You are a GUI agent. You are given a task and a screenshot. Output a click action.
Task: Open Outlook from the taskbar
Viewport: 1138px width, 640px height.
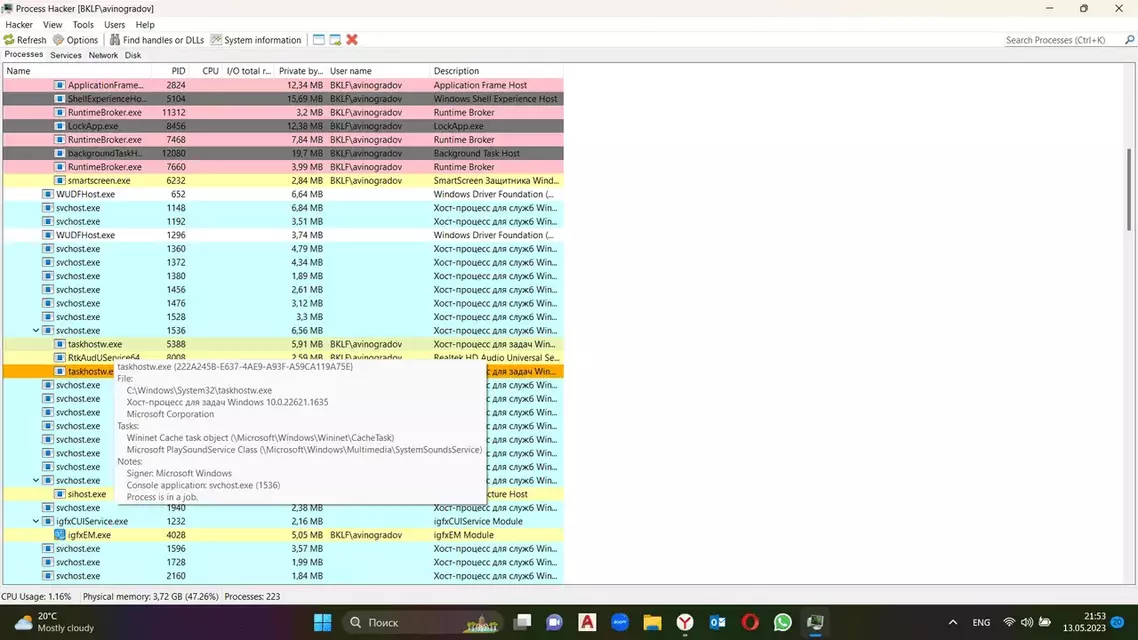(x=718, y=623)
